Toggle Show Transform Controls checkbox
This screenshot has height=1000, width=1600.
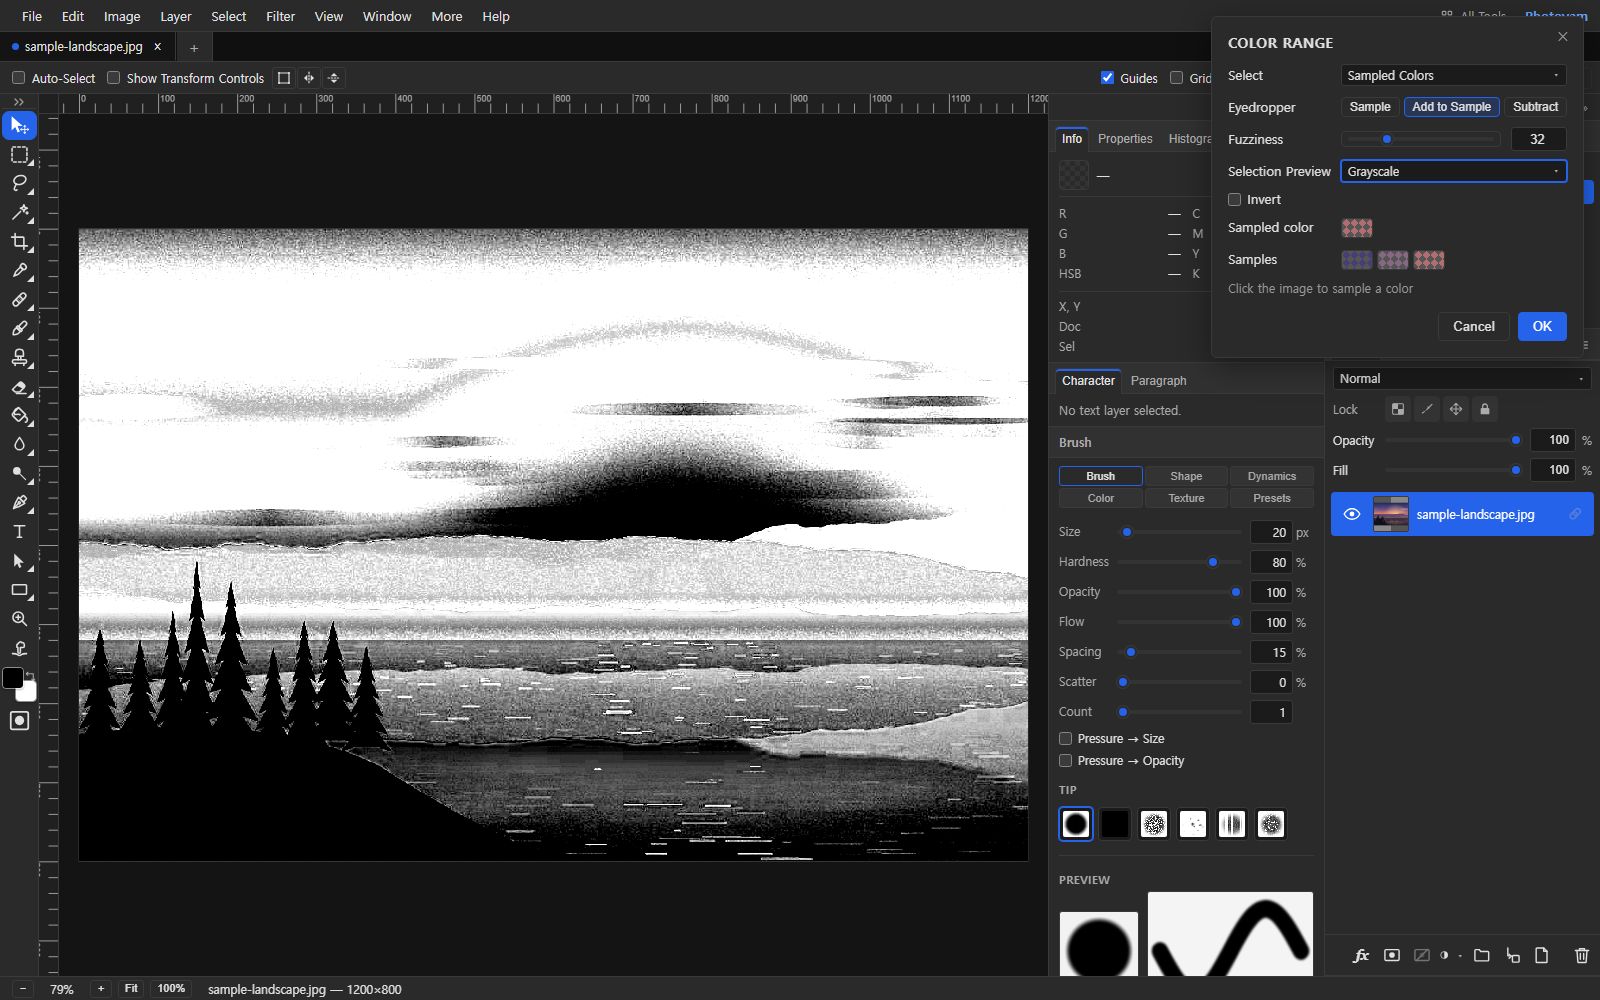tap(113, 78)
